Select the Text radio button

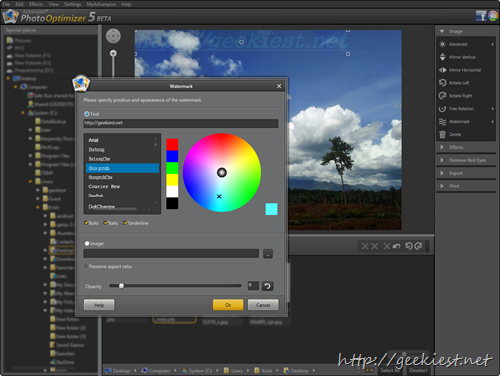[87, 114]
